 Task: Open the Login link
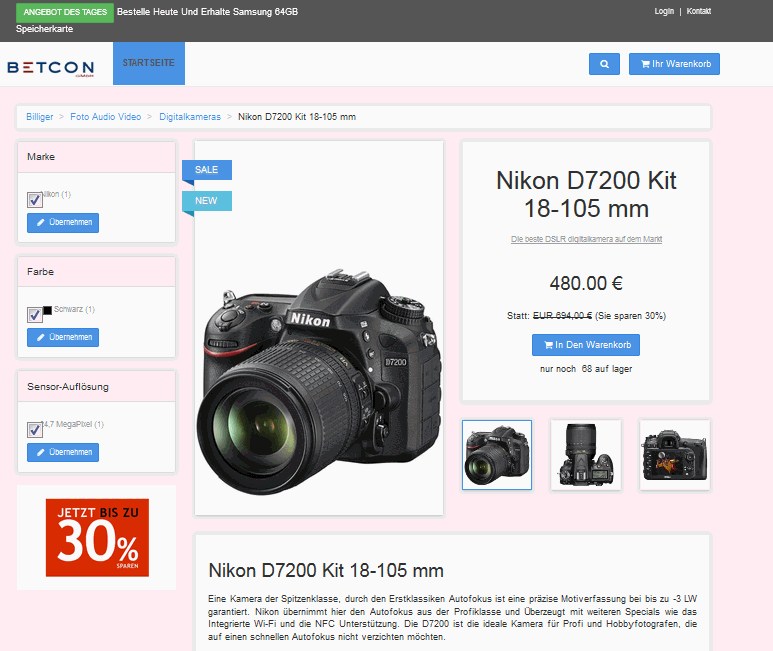click(x=664, y=11)
